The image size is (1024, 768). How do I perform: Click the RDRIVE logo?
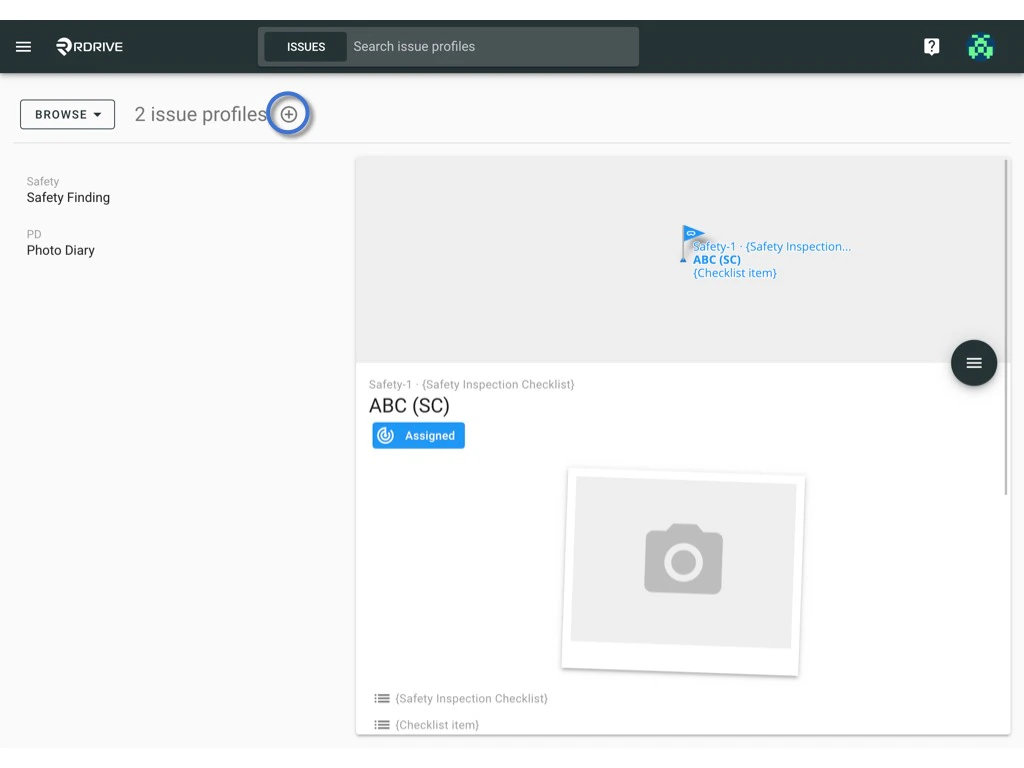tap(89, 46)
